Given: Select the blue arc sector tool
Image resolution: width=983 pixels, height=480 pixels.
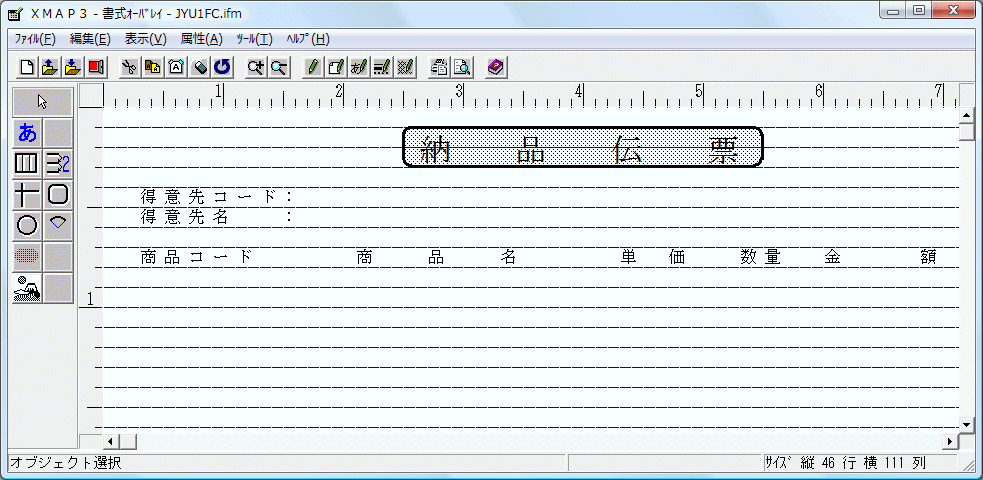Looking at the screenshot, I should tap(58, 225).
